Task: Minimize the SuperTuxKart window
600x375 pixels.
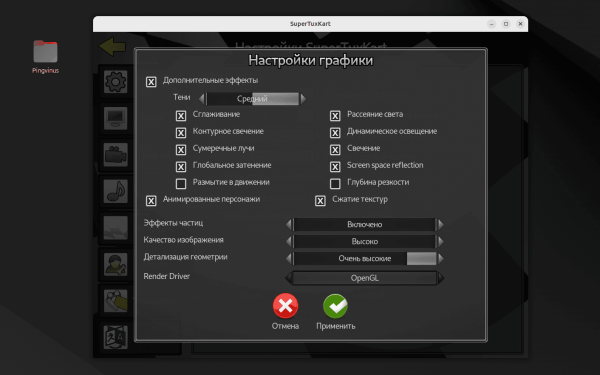Action: 491,24
